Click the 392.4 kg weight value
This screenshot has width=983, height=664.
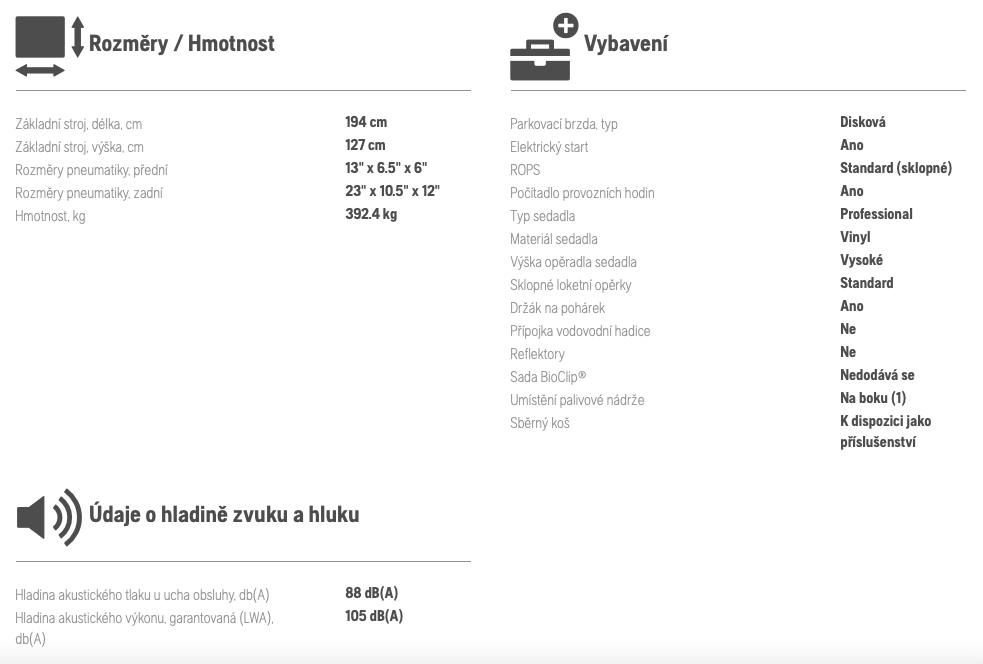(371, 214)
